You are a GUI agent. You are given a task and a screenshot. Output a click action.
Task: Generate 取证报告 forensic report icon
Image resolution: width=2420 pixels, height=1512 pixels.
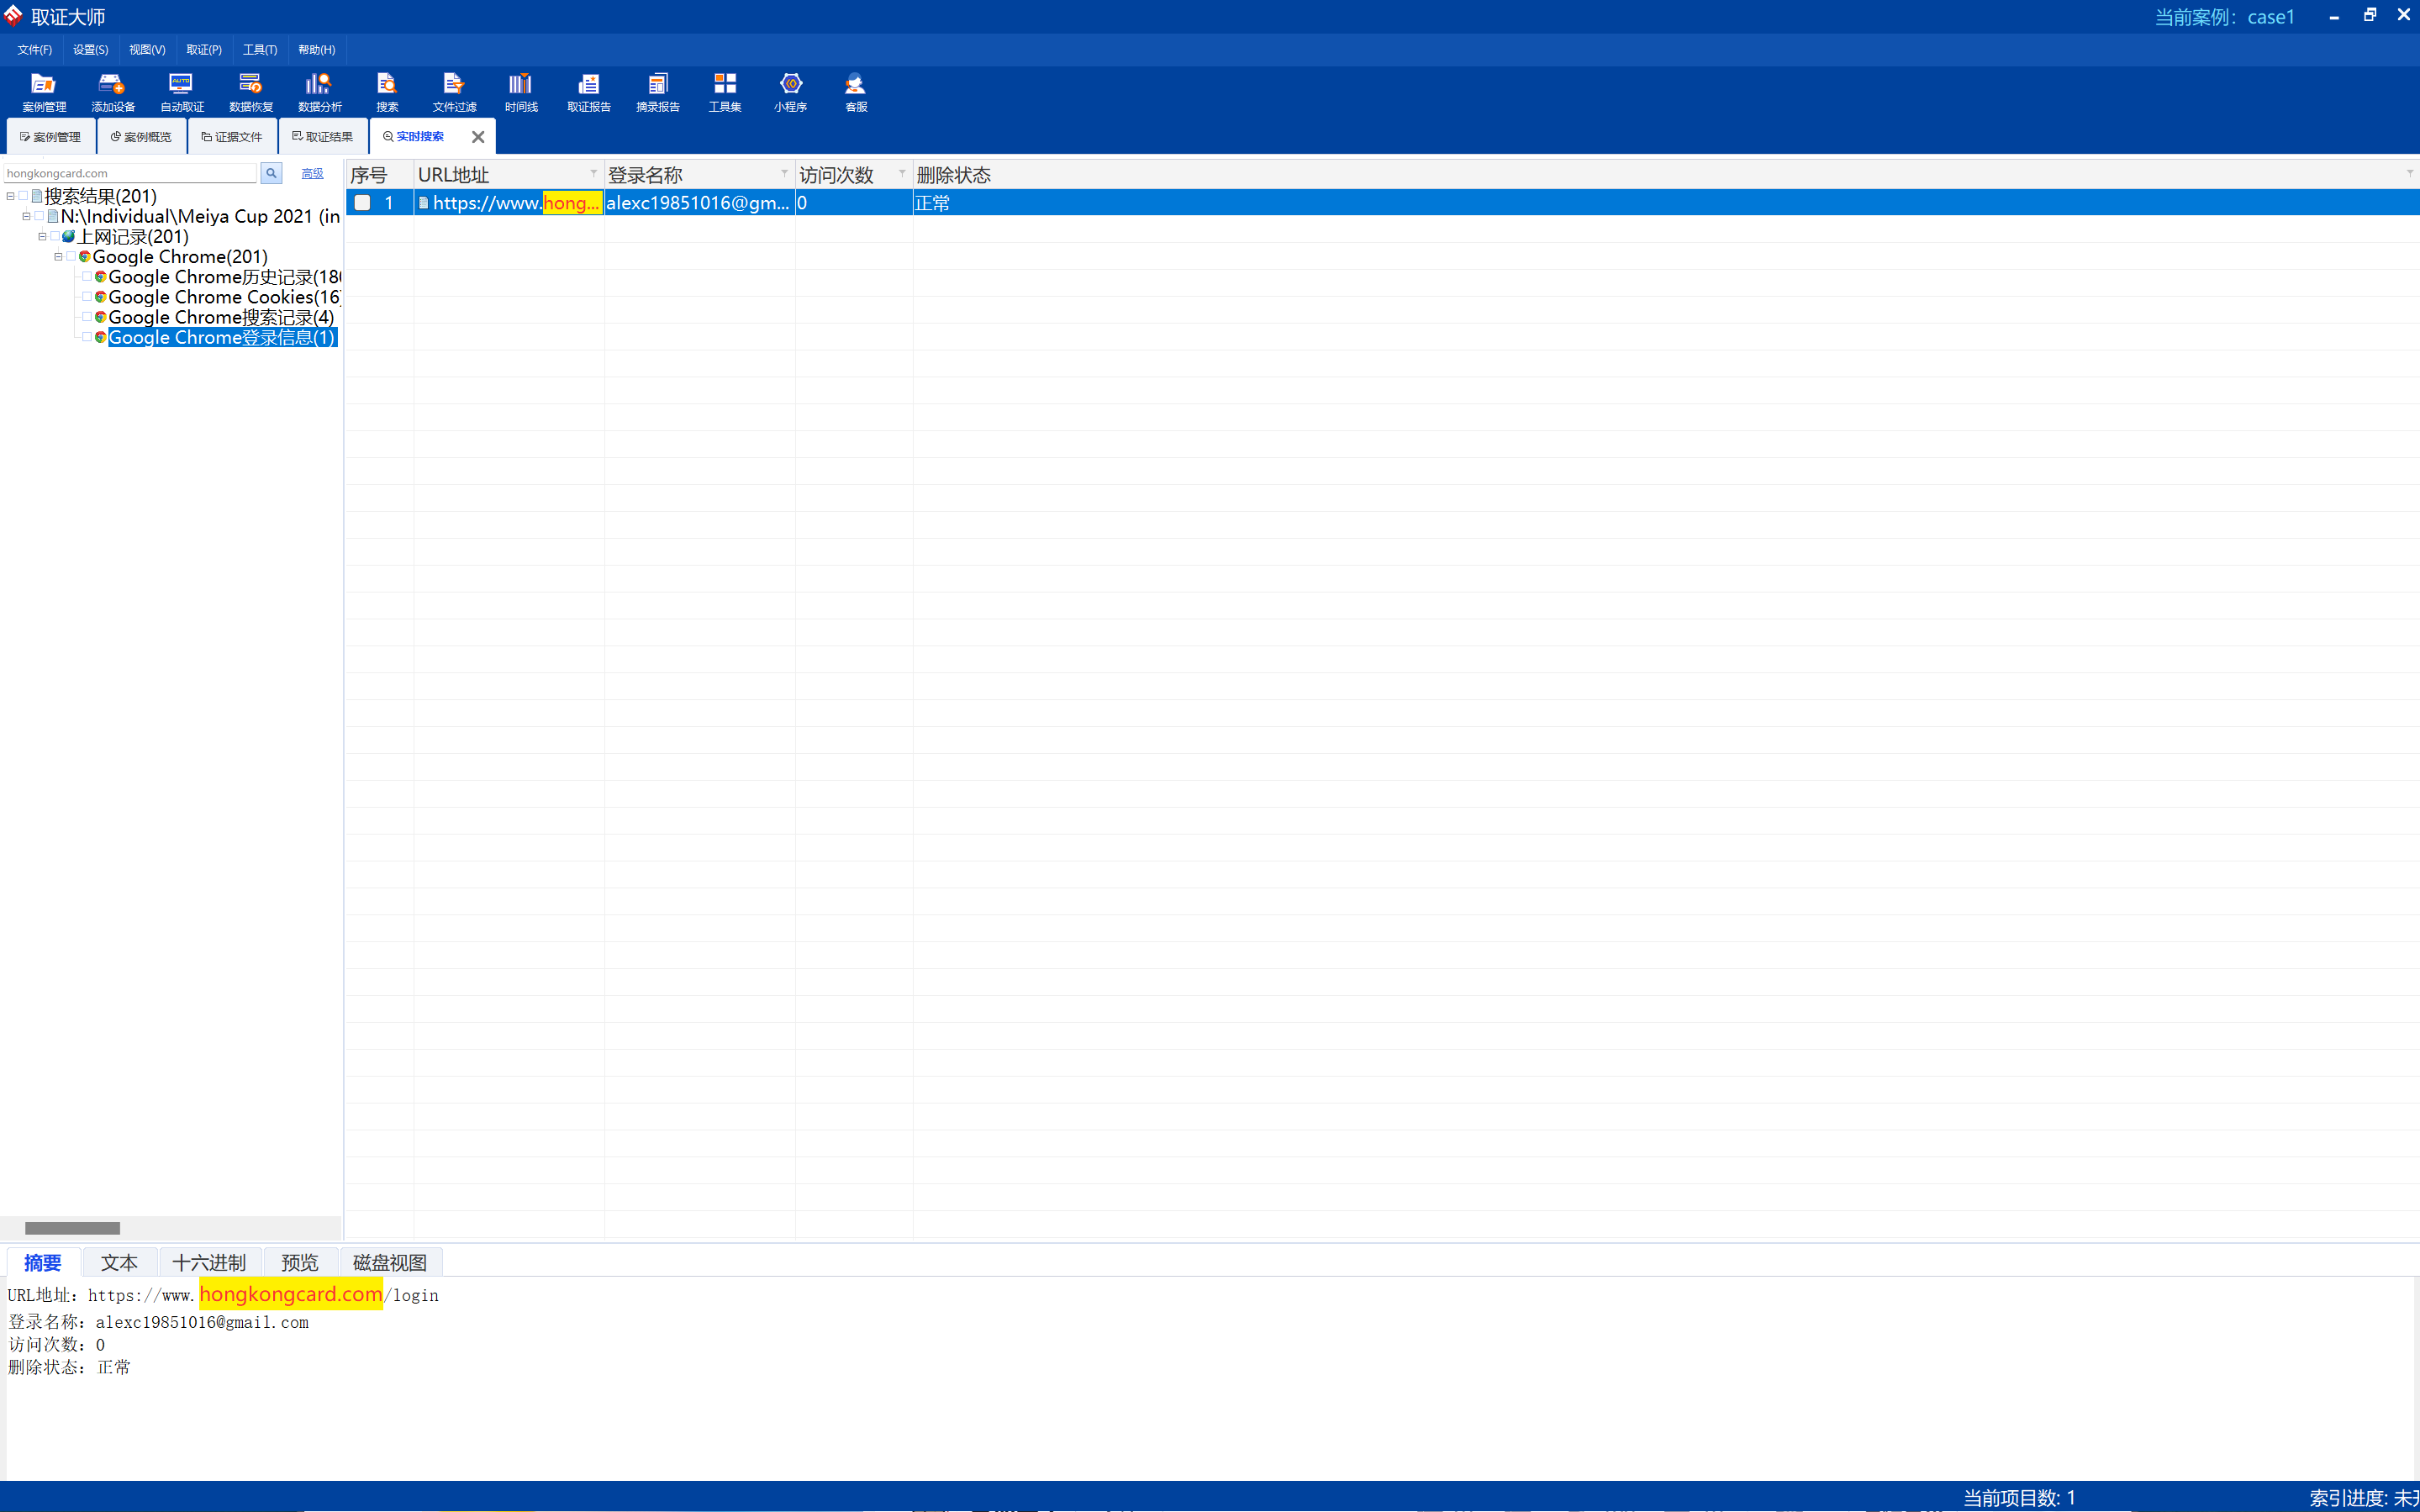pos(588,91)
